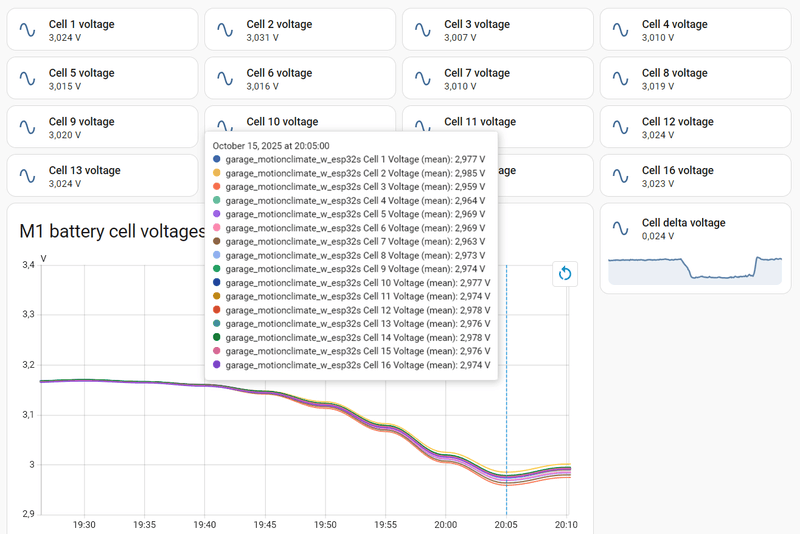Click the Cell delta voltage sine-wave icon
The height and width of the screenshot is (534, 800).
pyautogui.click(x=622, y=229)
